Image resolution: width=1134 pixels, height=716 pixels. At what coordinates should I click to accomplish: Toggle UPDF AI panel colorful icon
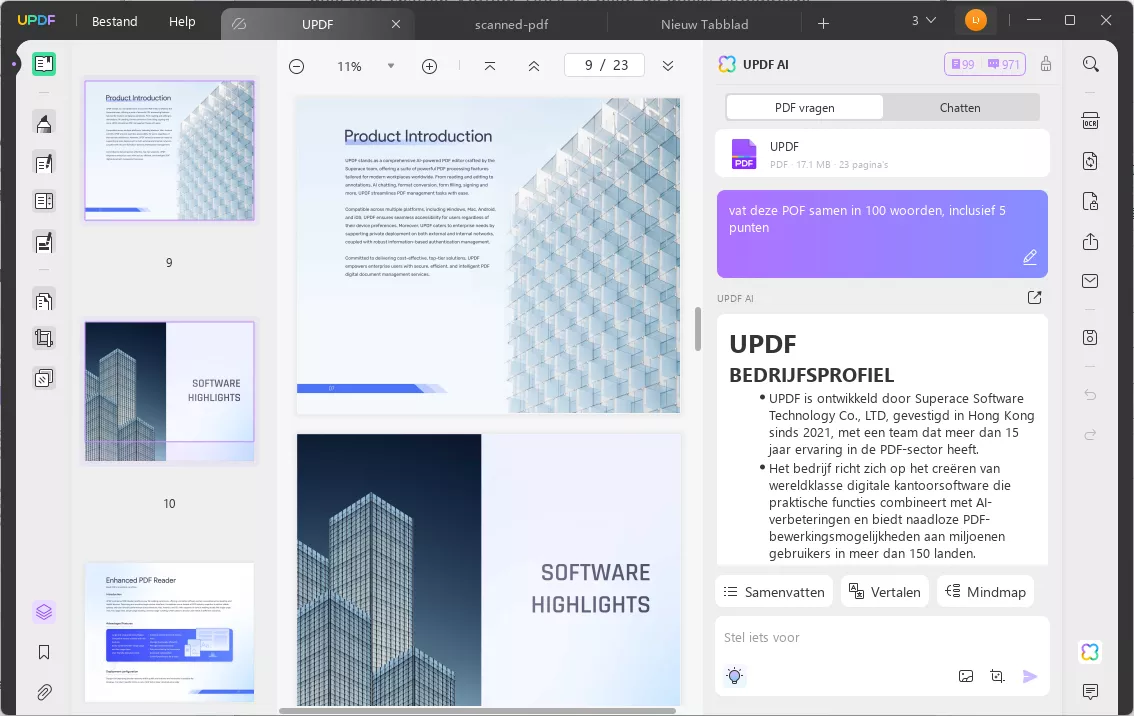pyautogui.click(x=1091, y=652)
